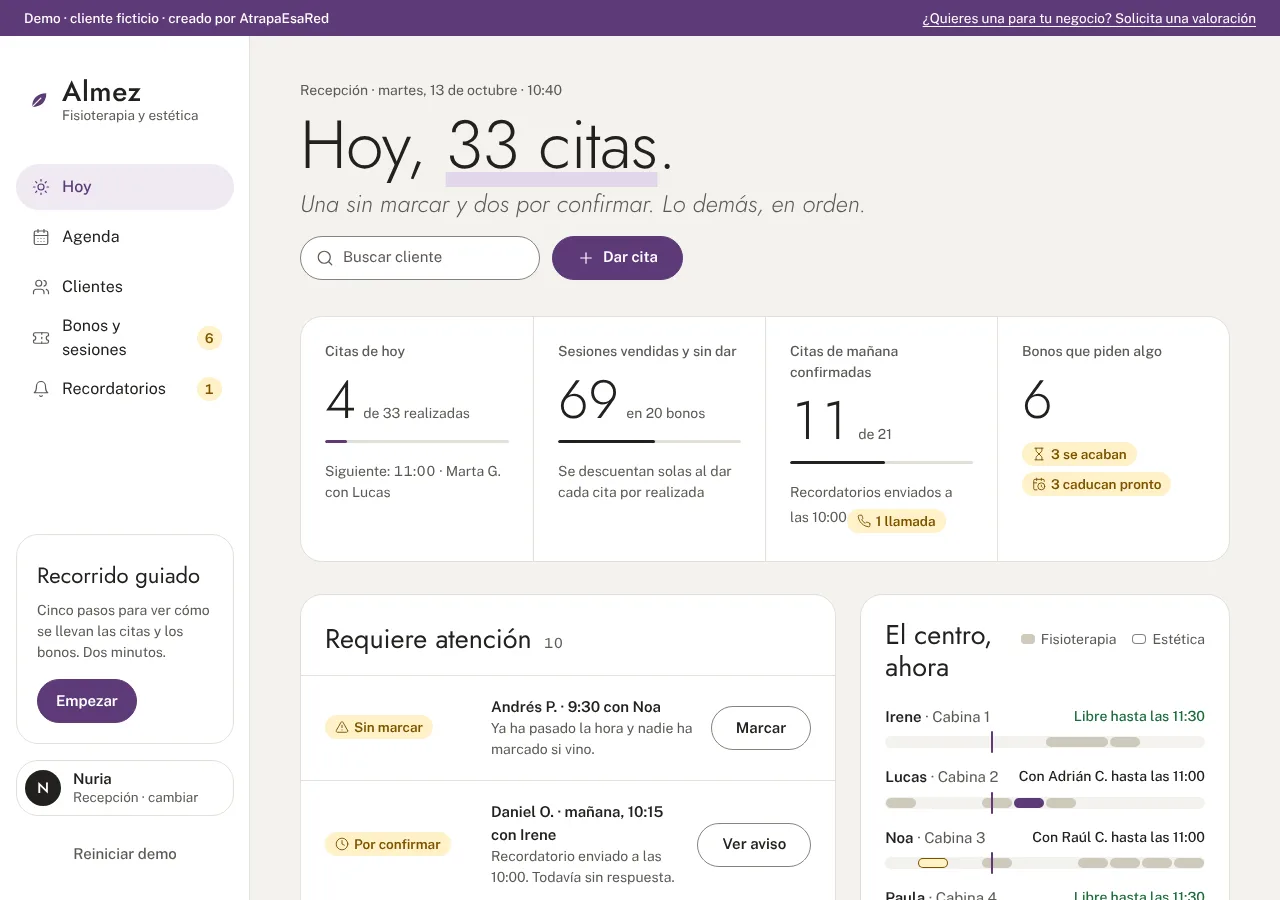The height and width of the screenshot is (900, 1280).
Task: Click the yellow appointment block in Noa's timeline
Action: coord(933,863)
